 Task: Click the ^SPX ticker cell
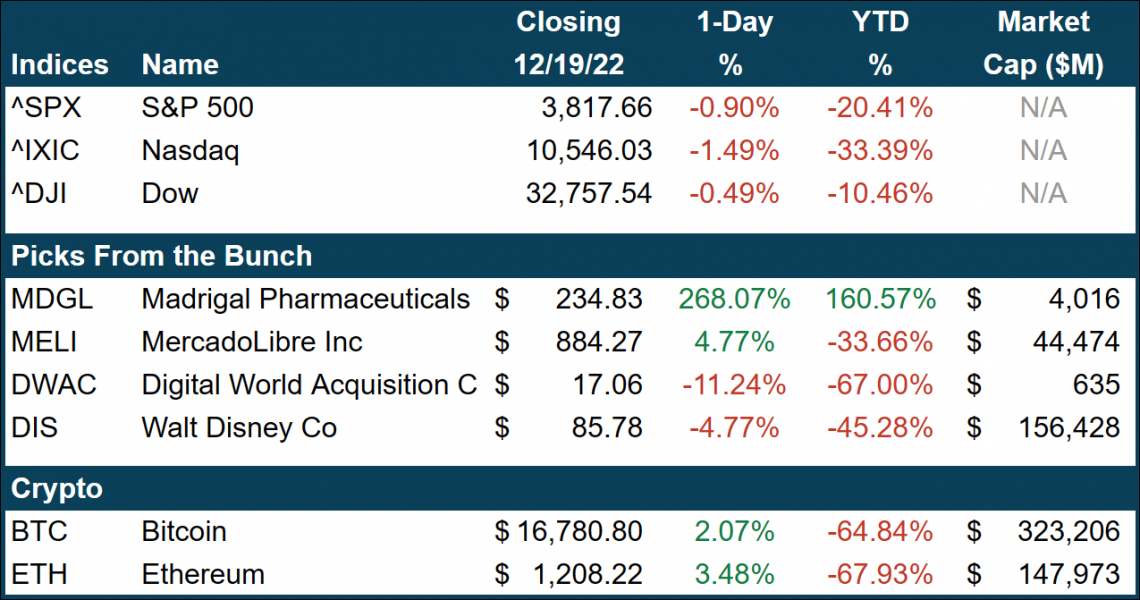pyautogui.click(x=44, y=108)
